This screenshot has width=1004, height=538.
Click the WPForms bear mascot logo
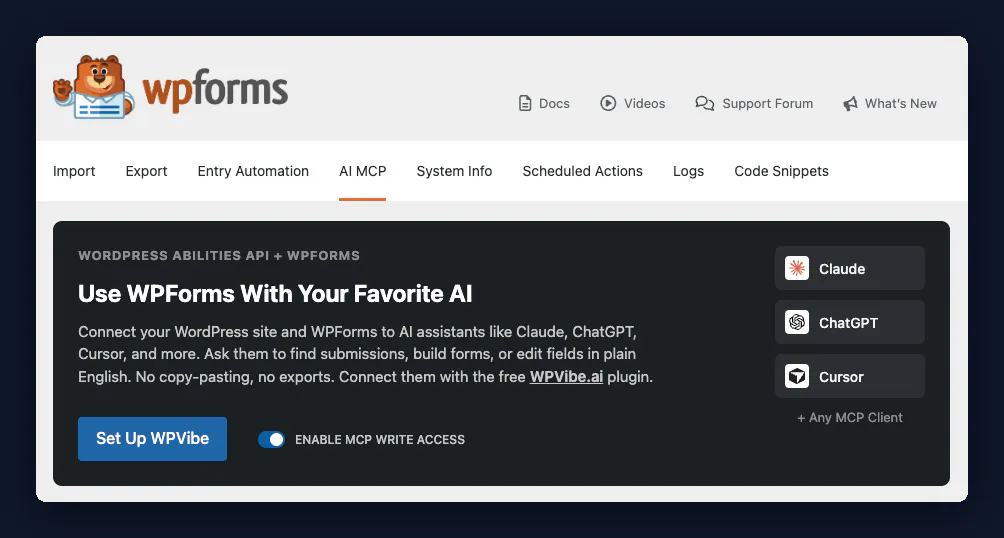pyautogui.click(x=93, y=87)
